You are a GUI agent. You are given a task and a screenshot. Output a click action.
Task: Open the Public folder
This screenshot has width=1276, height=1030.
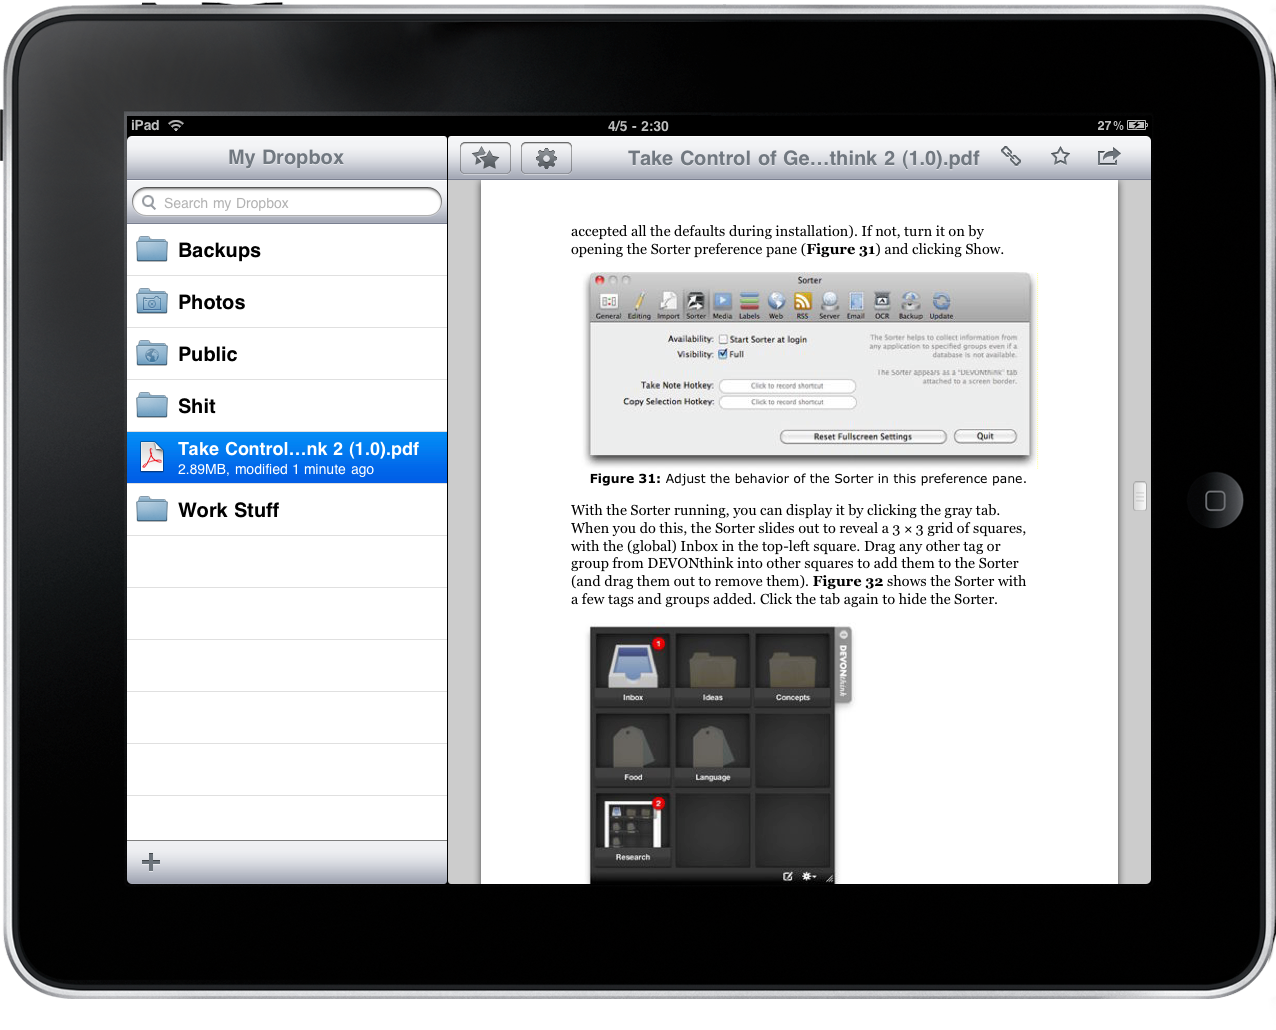[287, 354]
